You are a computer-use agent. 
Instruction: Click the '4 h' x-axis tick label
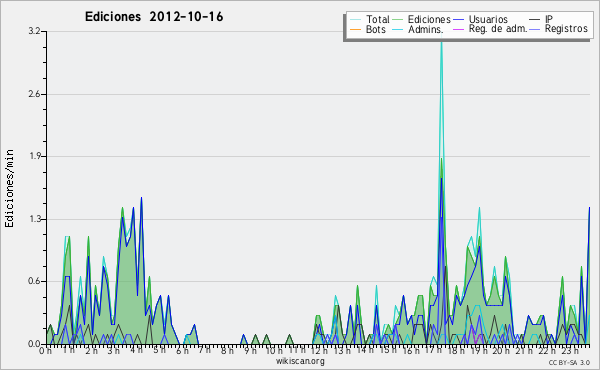(136, 350)
